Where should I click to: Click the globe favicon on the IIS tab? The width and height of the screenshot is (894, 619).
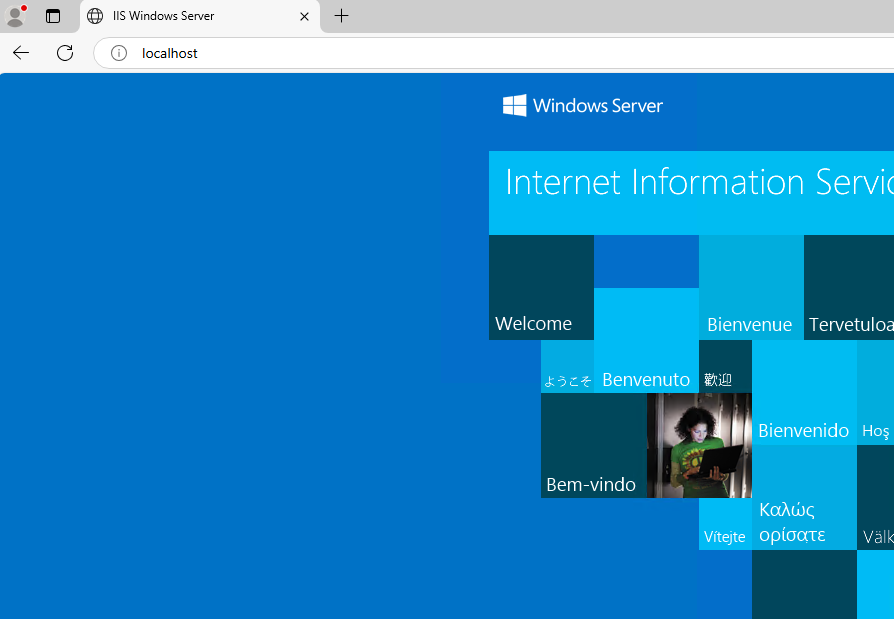click(x=95, y=16)
